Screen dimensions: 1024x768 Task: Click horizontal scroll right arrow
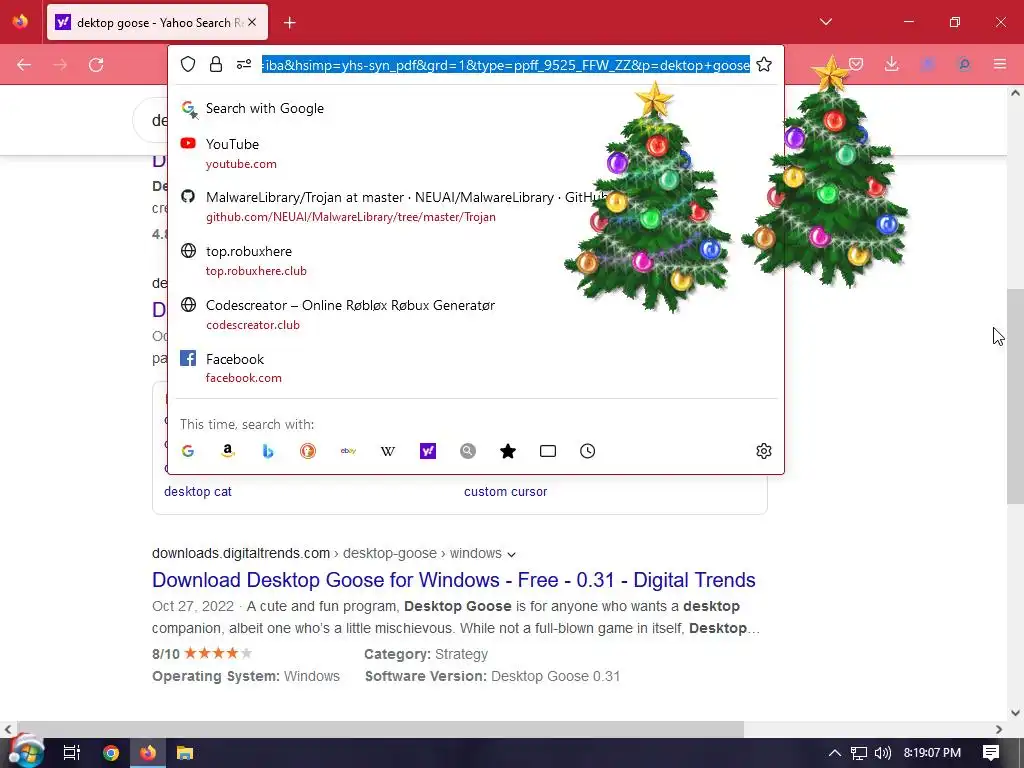click(x=999, y=729)
